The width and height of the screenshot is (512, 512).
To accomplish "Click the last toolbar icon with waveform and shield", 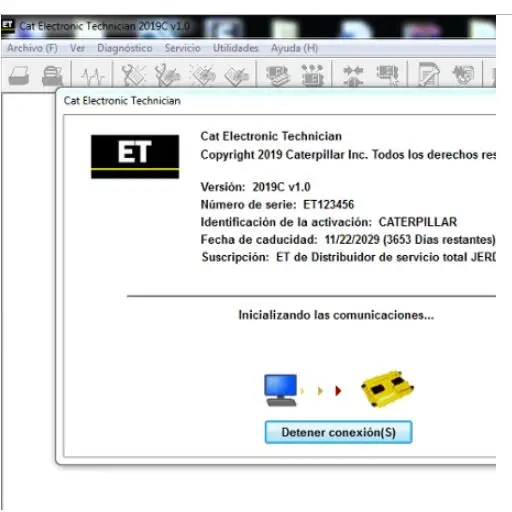I will (463, 75).
